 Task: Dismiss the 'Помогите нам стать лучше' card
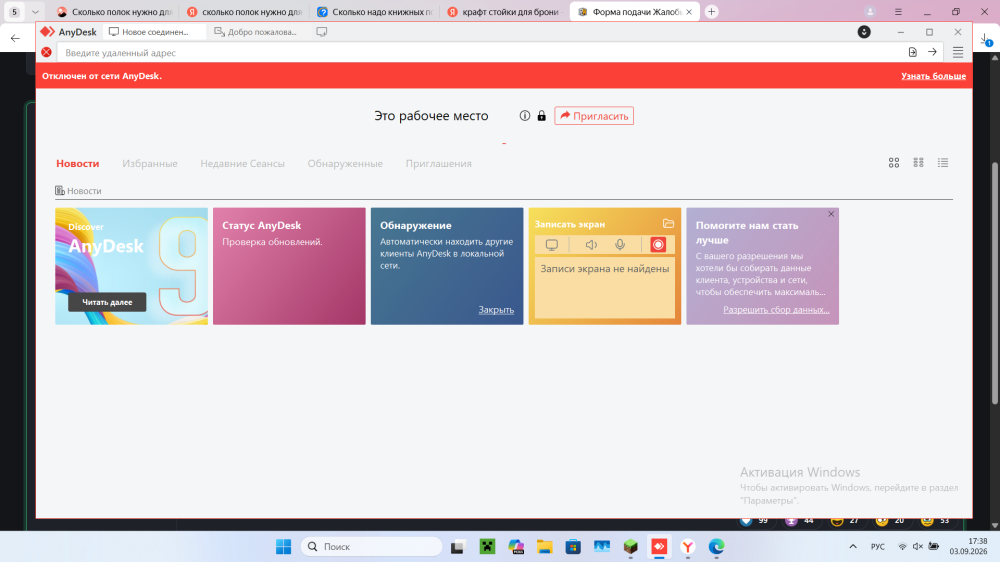(831, 214)
